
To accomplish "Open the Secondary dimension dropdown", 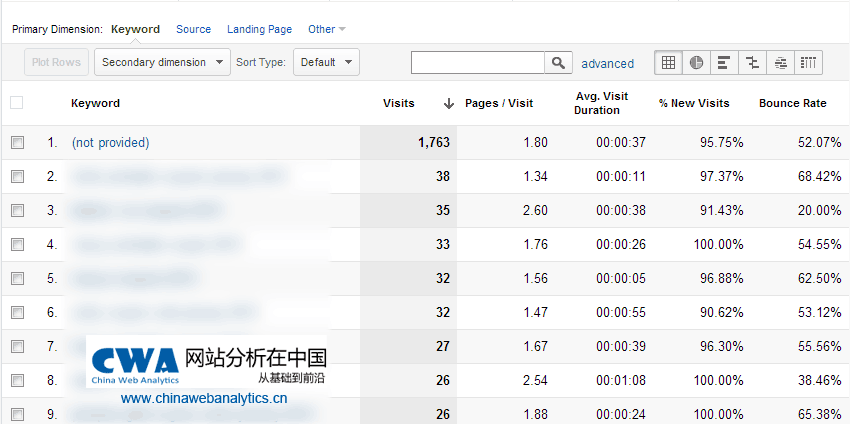I will [162, 62].
